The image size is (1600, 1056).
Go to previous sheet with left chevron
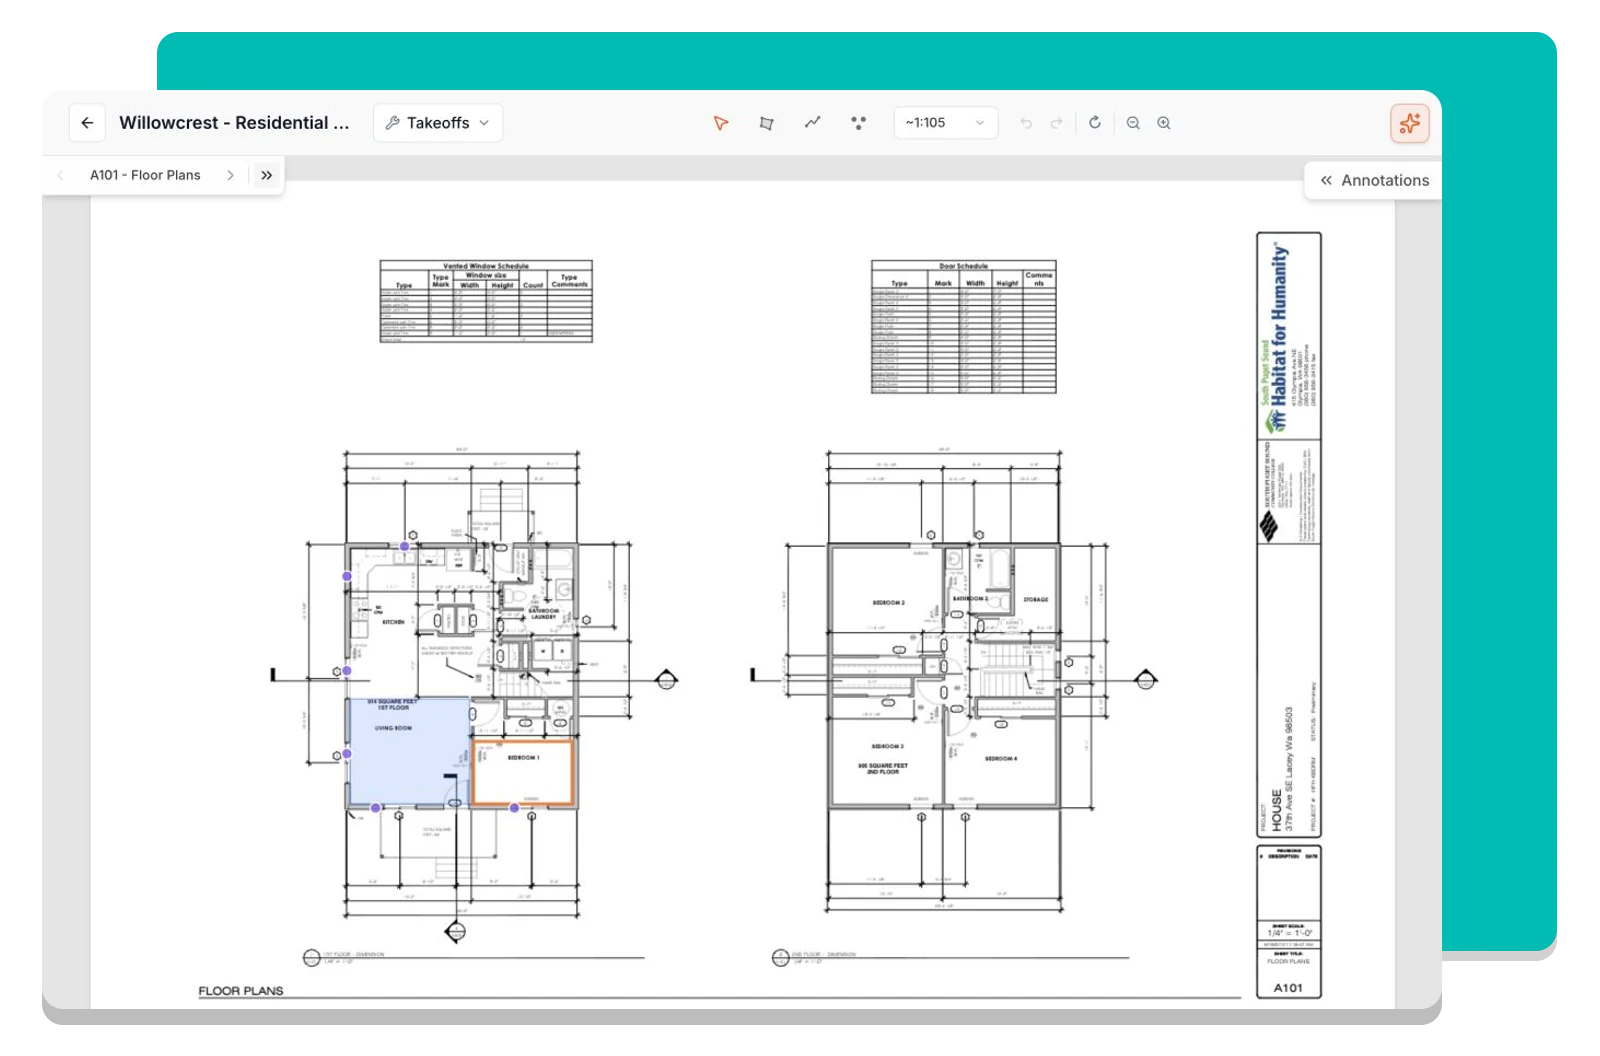click(61, 175)
